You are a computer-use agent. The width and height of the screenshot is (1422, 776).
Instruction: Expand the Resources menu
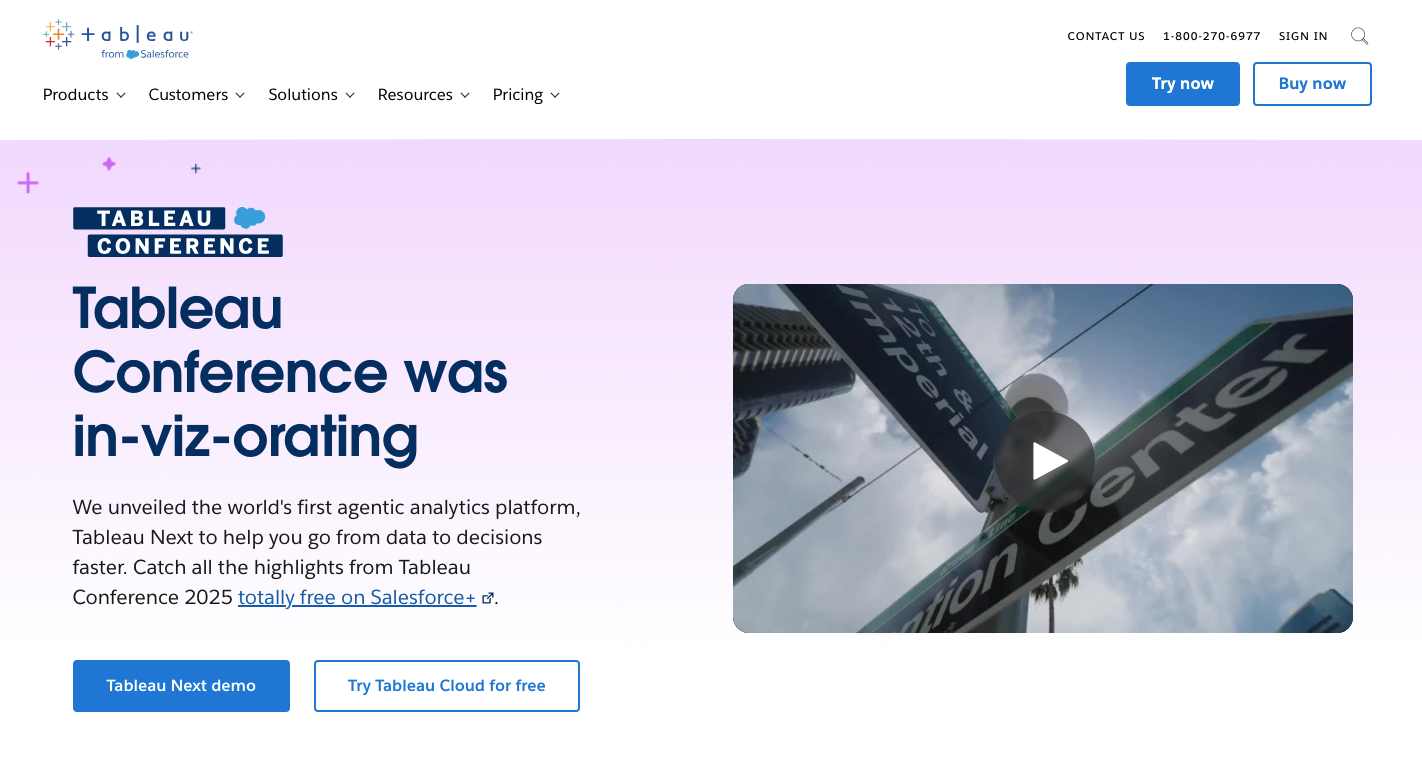(424, 95)
